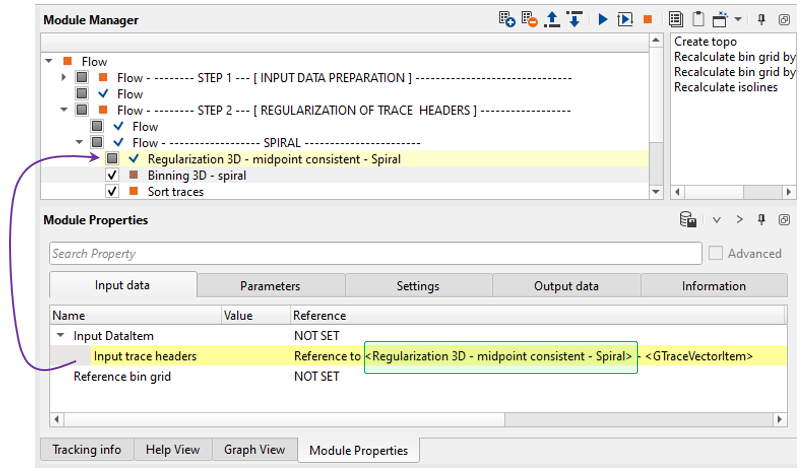This screenshot has height=471, width=802.
Task: Stop execution with the orange square
Action: click(x=648, y=19)
